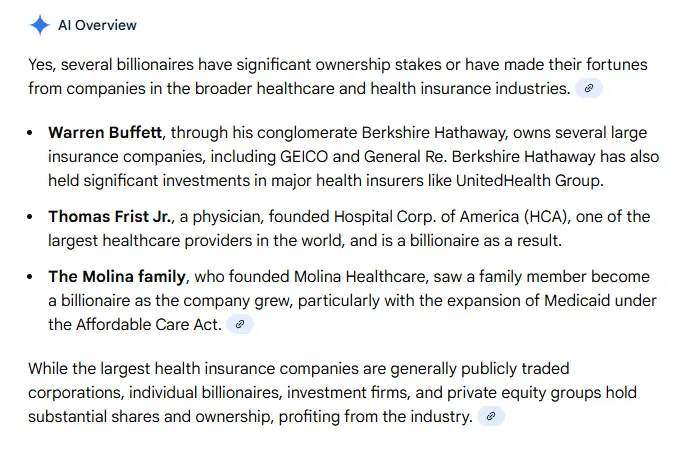The width and height of the screenshot is (674, 461).
Task: Open source link after the intro paragraph
Action: (x=589, y=89)
